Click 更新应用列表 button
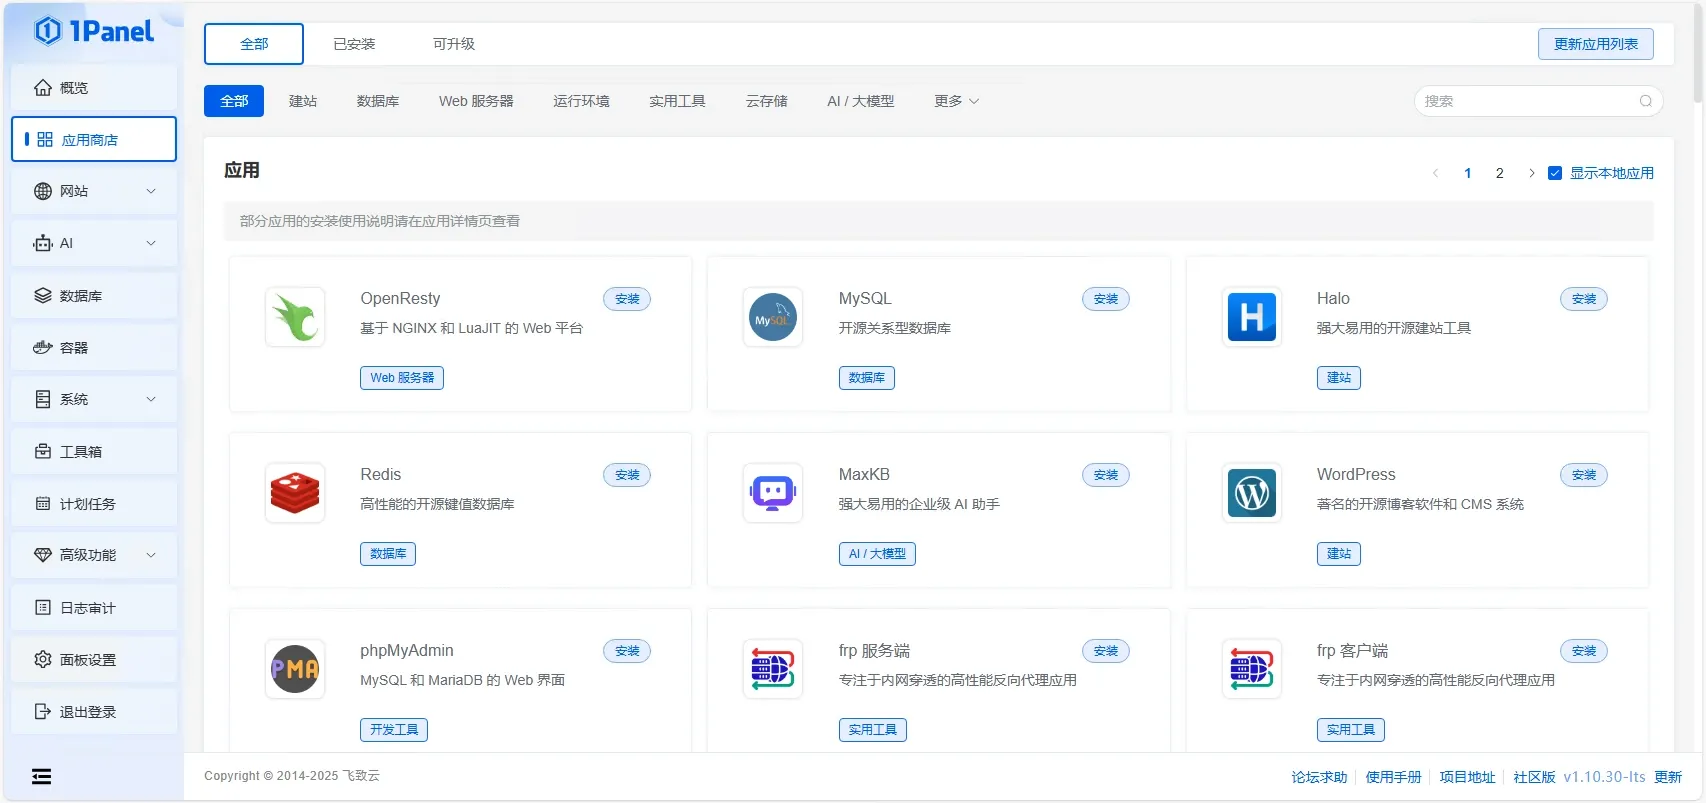This screenshot has height=803, width=1706. [x=1596, y=44]
